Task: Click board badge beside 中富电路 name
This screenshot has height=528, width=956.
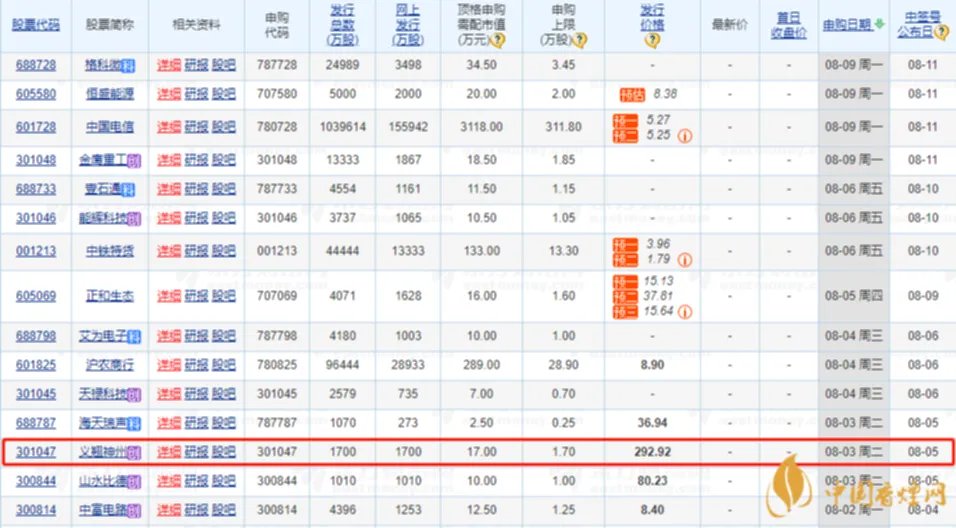Action: [134, 511]
